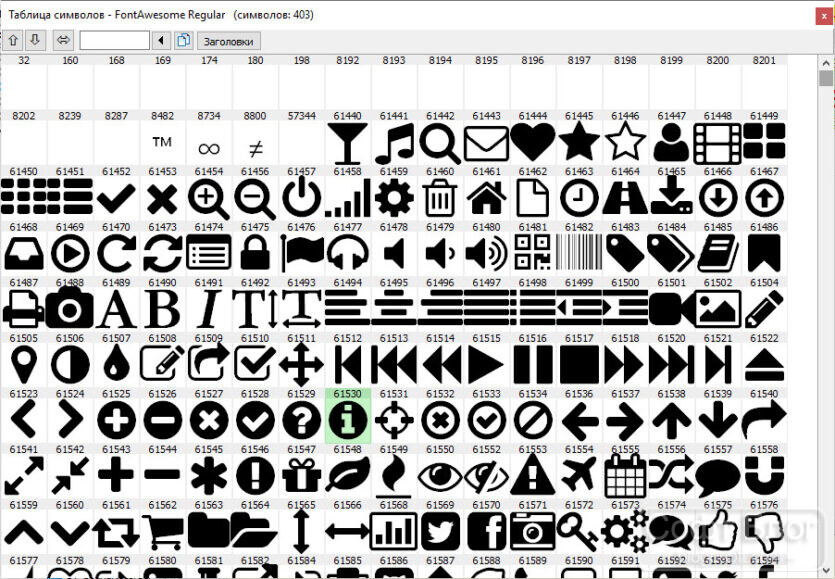Select the gift box glyph 61547
The width and height of the screenshot is (835, 579).
click(x=301, y=476)
